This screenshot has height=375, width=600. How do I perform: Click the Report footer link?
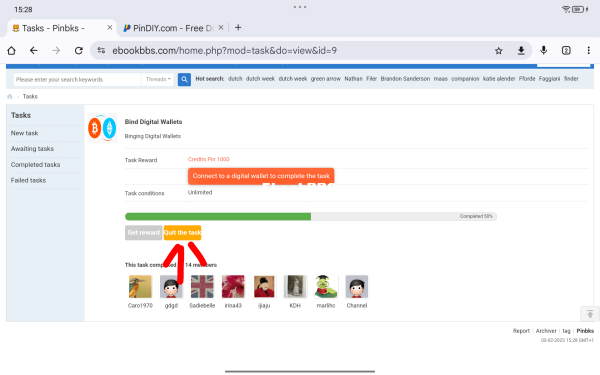click(x=521, y=331)
